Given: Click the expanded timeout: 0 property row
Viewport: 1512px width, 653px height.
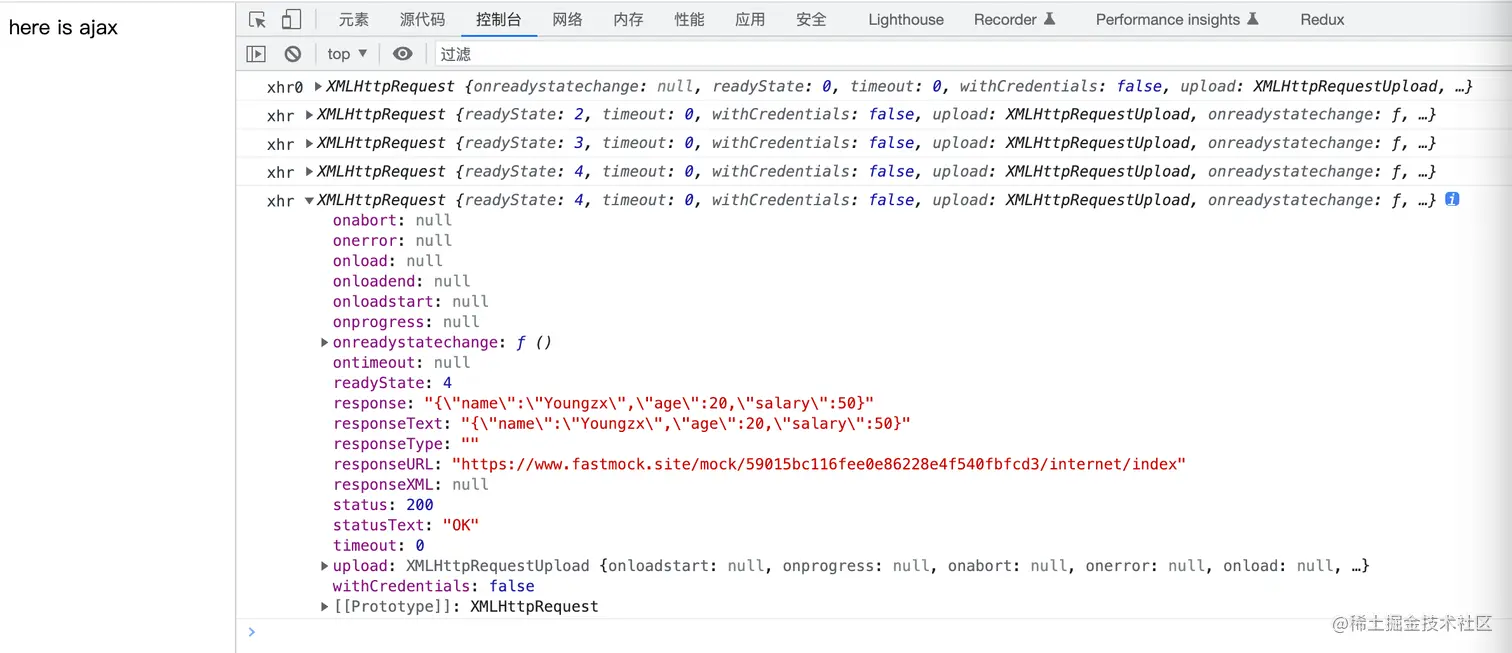Looking at the screenshot, I should click(379, 545).
